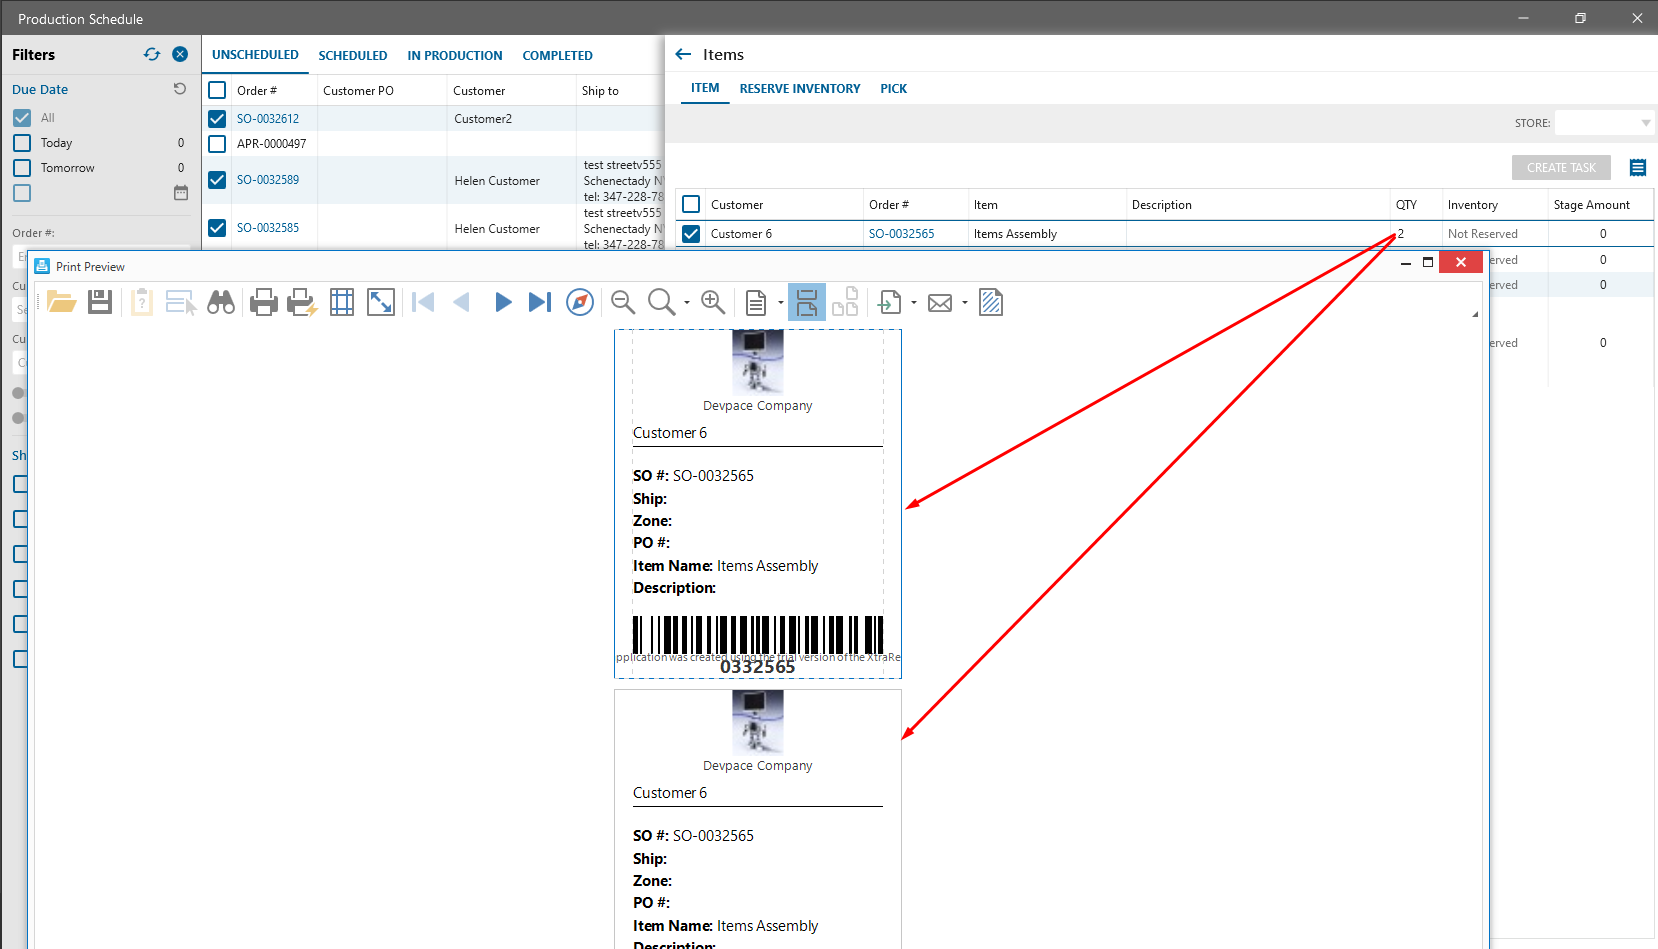The width and height of the screenshot is (1658, 949).
Task: Uncheck the SO-0032612 order checkbox
Action: coord(217,119)
